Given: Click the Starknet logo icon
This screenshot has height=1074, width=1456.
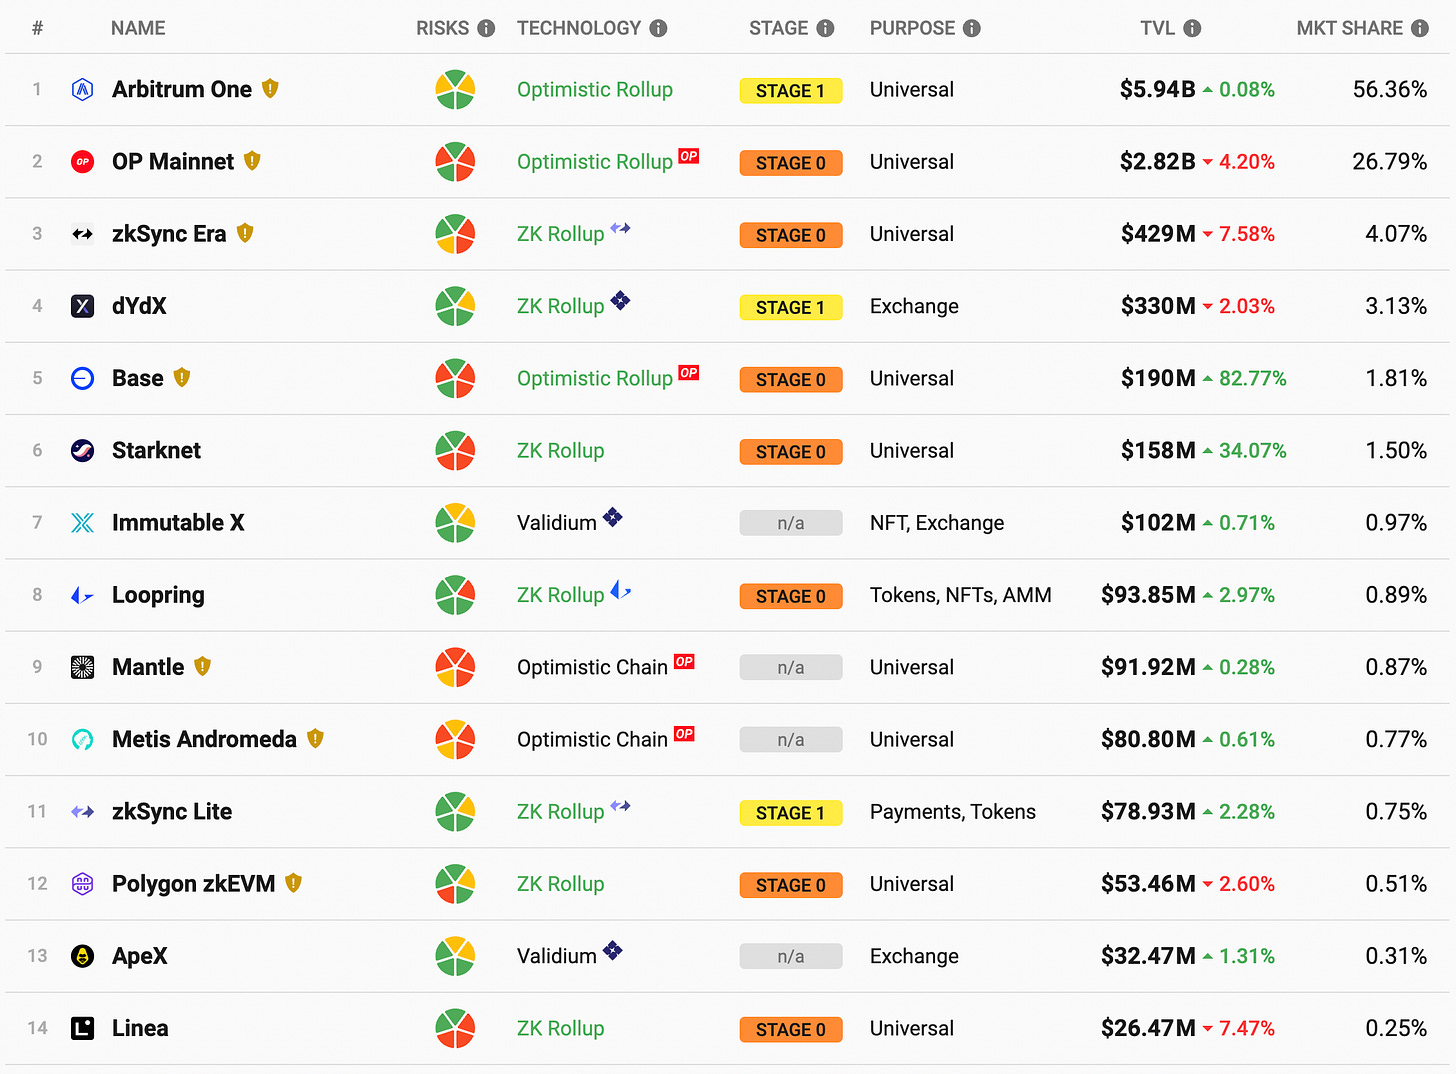Looking at the screenshot, I should [x=83, y=451].
